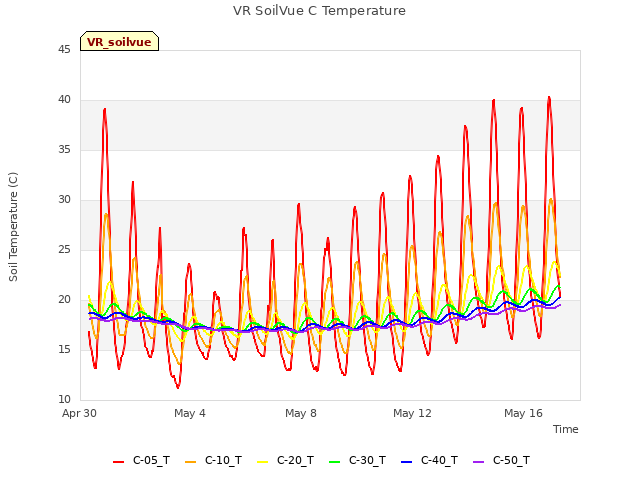Screen dimensions: 640x480
Task: Toggle the C-40_T series label
Action: tap(439, 460)
